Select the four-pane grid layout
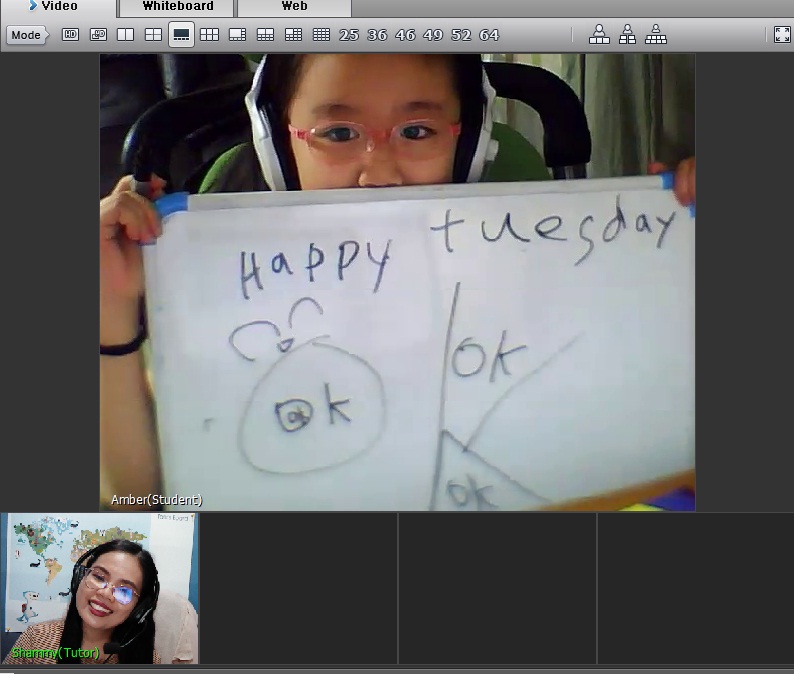This screenshot has height=674, width=794. pyautogui.click(x=153, y=35)
